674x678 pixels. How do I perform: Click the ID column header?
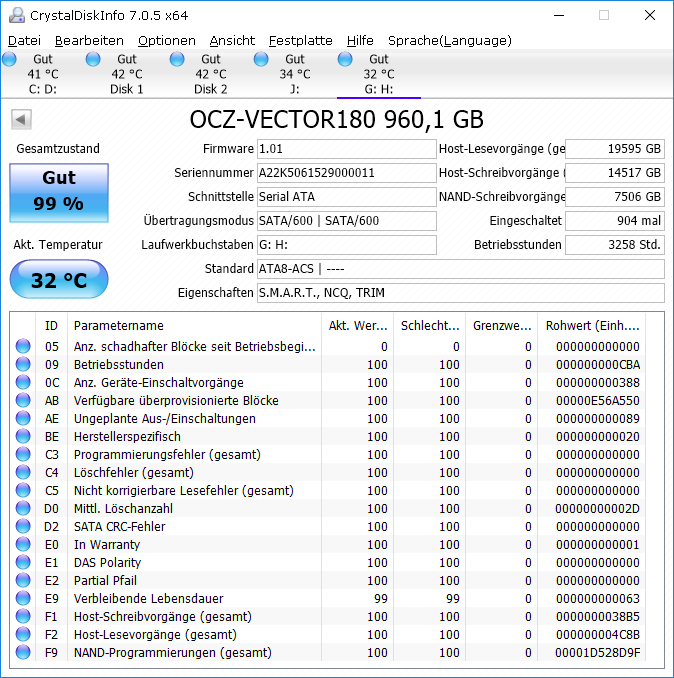tap(51, 326)
